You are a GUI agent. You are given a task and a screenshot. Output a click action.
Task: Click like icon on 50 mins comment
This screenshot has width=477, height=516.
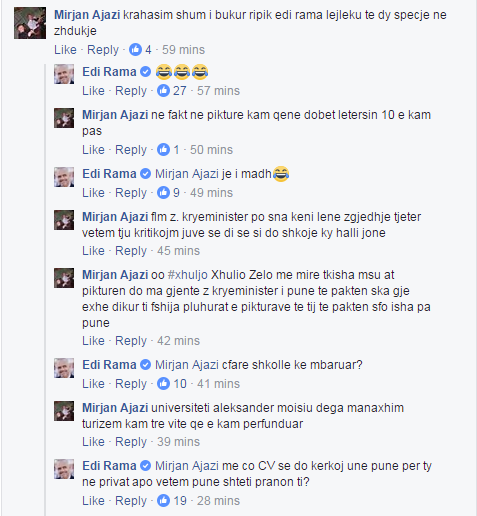163,149
